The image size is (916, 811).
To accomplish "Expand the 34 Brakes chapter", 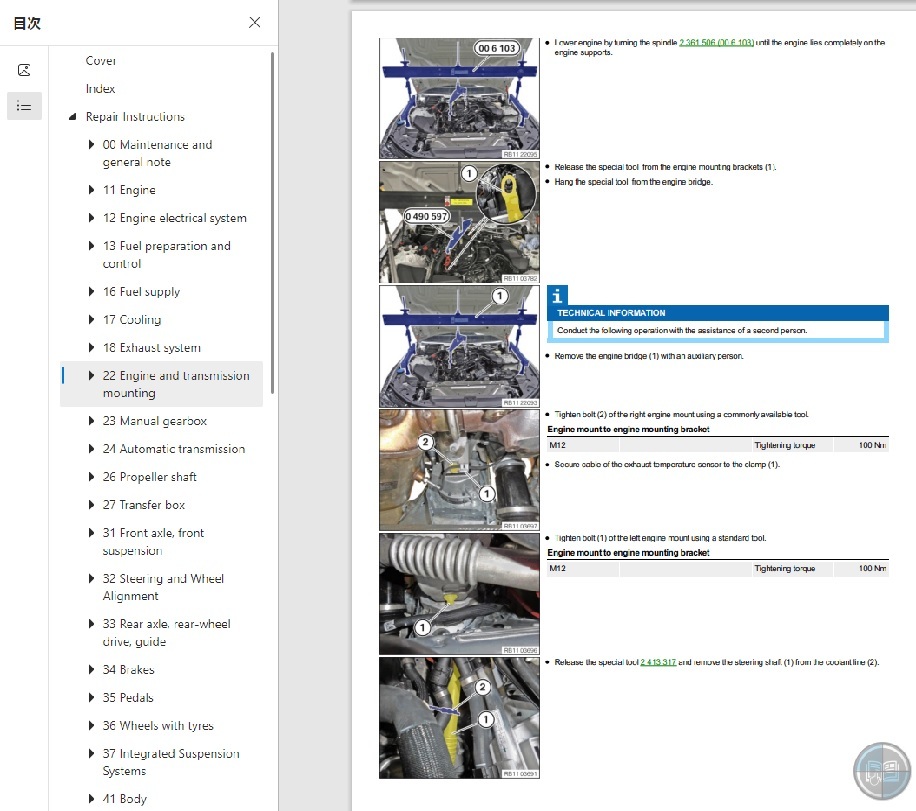I will [92, 669].
